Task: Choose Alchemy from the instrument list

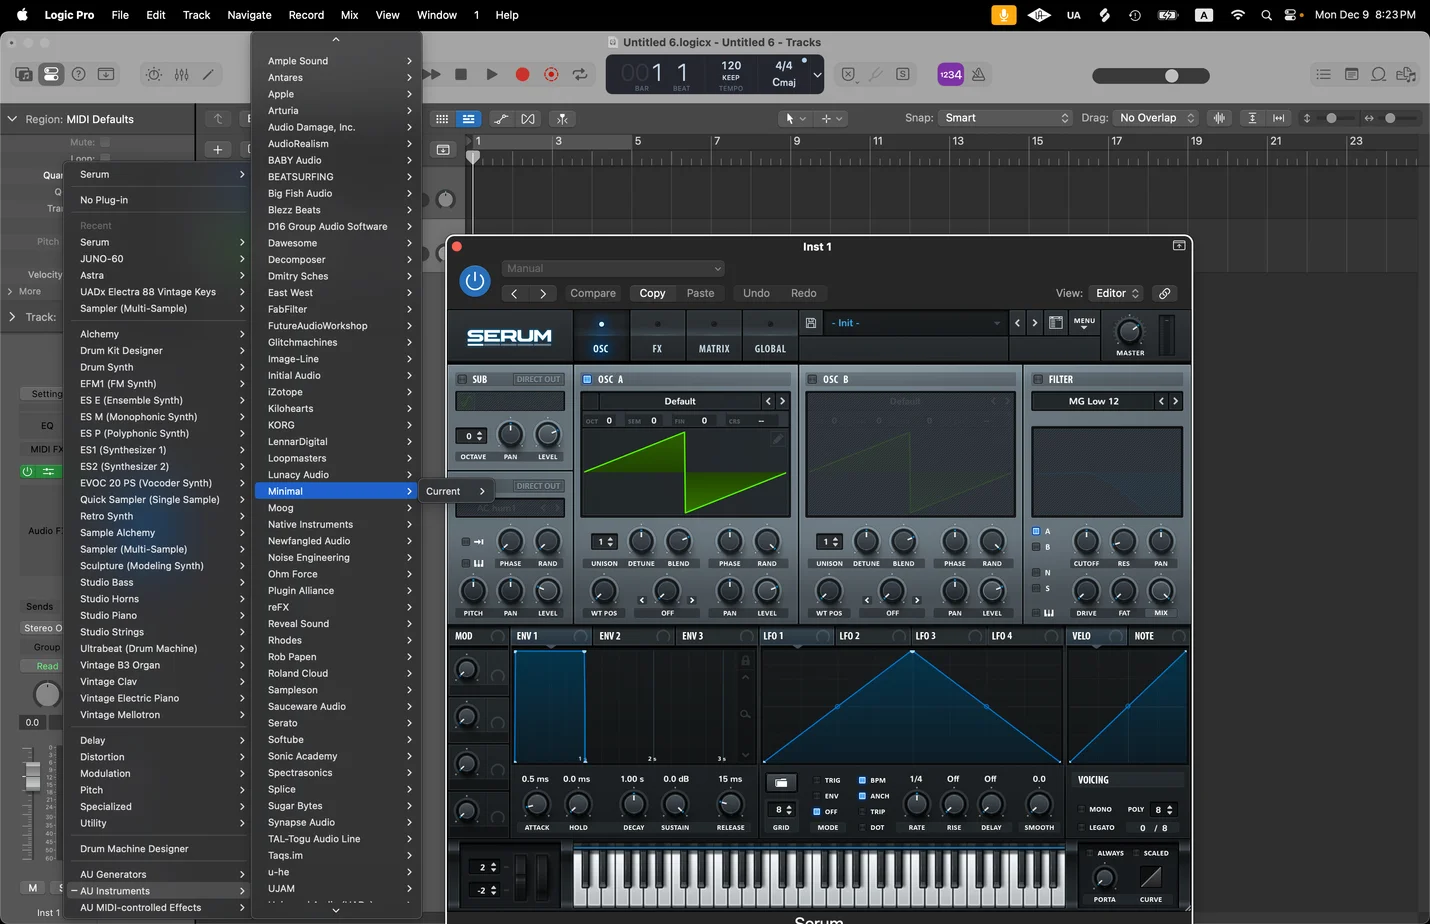Action: pos(158,334)
